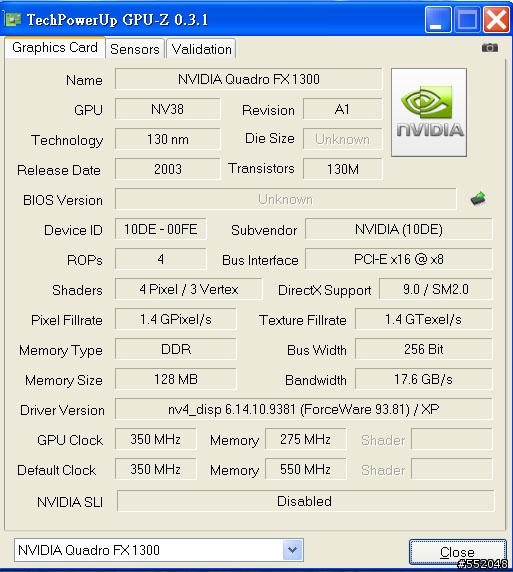Click the Driver Version field nv4_disp
Image resolution: width=513 pixels, height=572 pixels.
click(304, 409)
